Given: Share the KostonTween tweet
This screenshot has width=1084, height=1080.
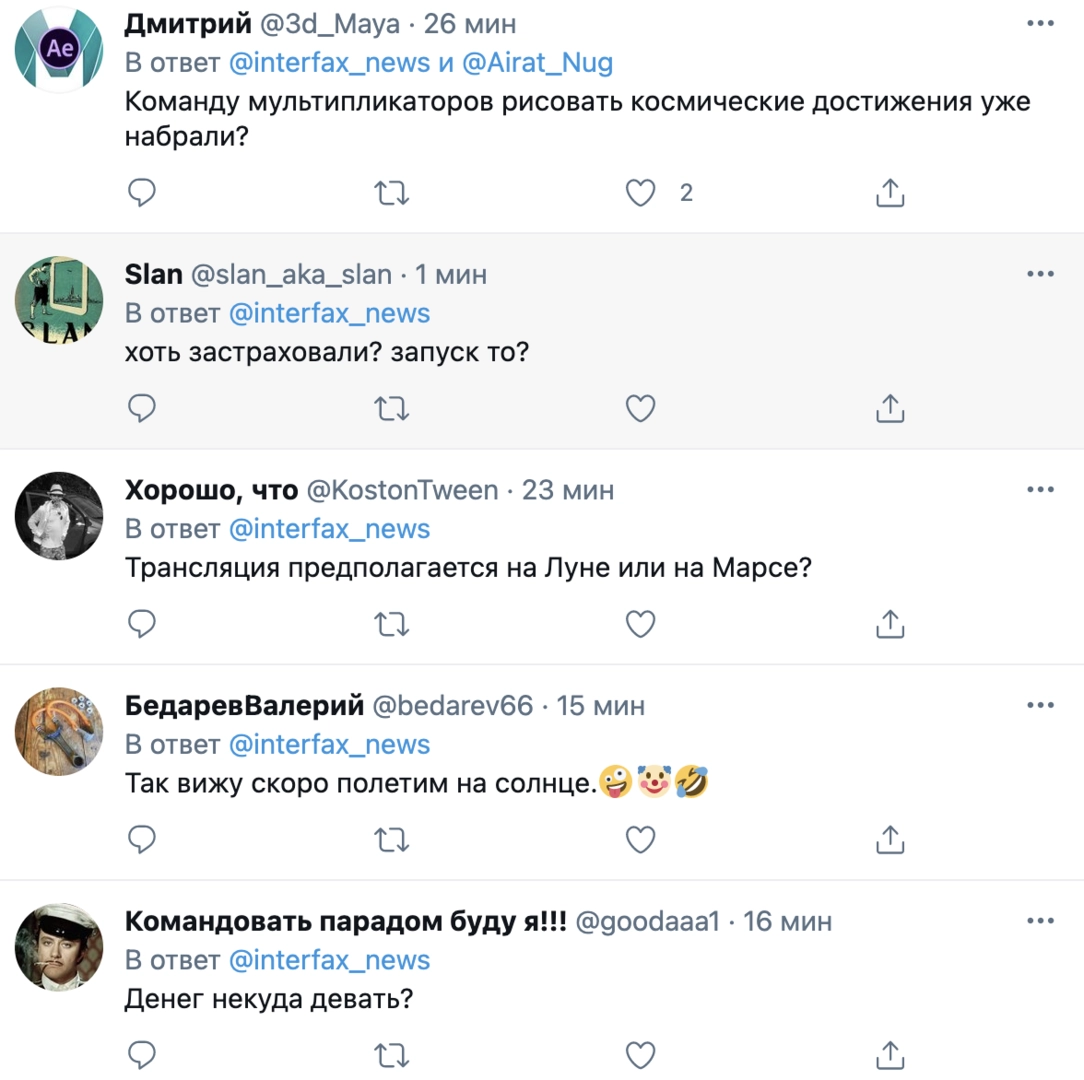Looking at the screenshot, I should pos(889,624).
